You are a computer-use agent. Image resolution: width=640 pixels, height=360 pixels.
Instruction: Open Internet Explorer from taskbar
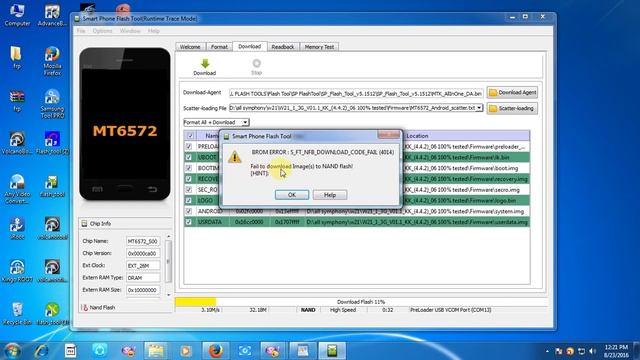click(x=41, y=351)
